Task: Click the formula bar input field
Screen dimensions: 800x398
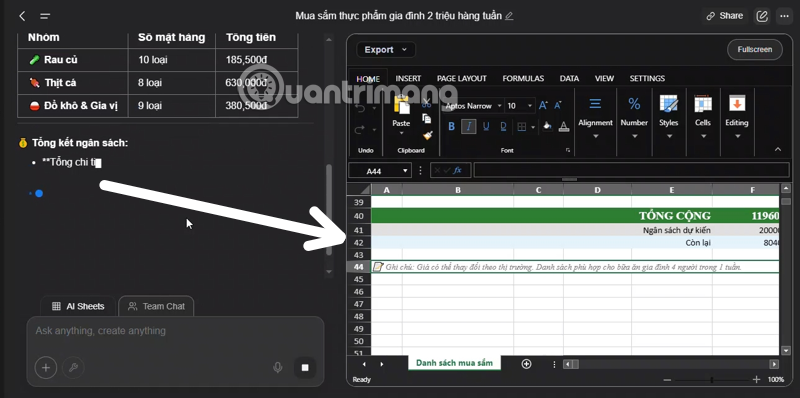Action: (631, 170)
